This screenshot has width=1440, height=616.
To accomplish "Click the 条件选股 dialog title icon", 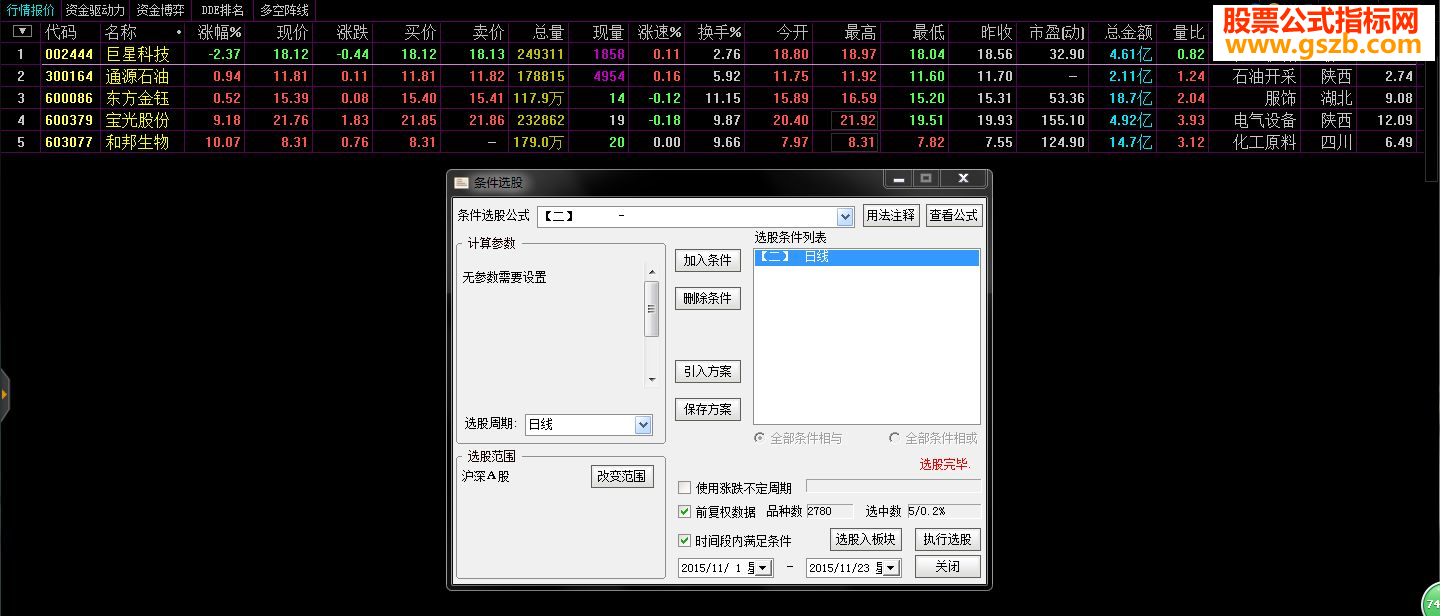I will [461, 183].
